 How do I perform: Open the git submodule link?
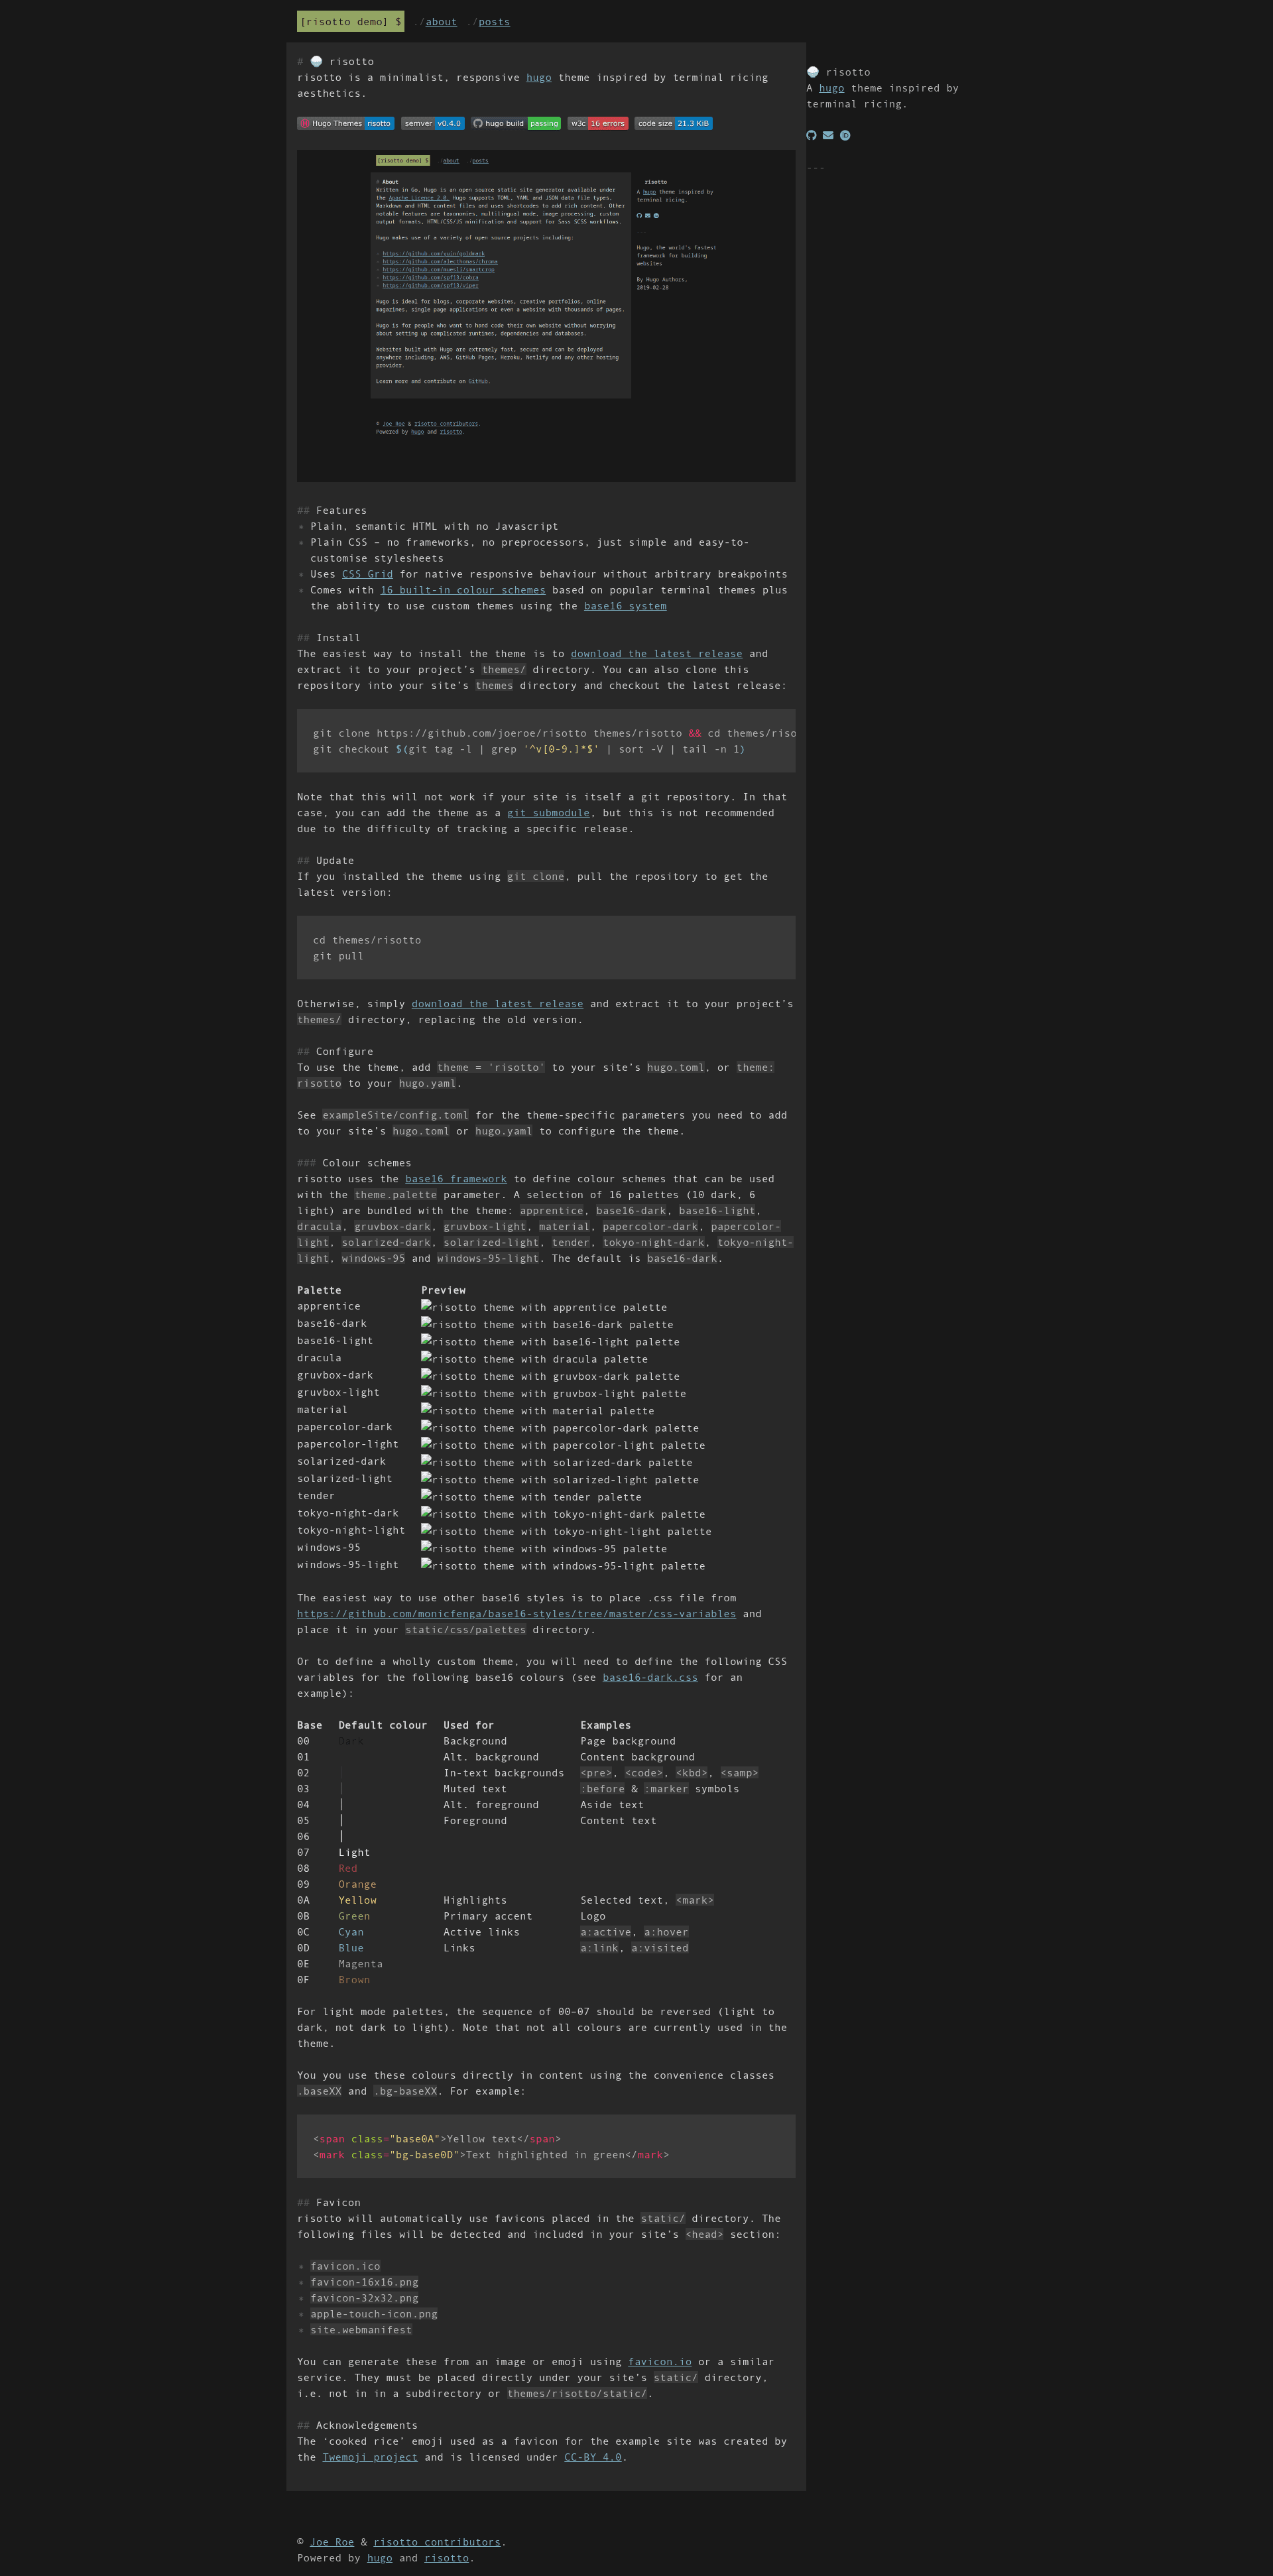click(548, 813)
